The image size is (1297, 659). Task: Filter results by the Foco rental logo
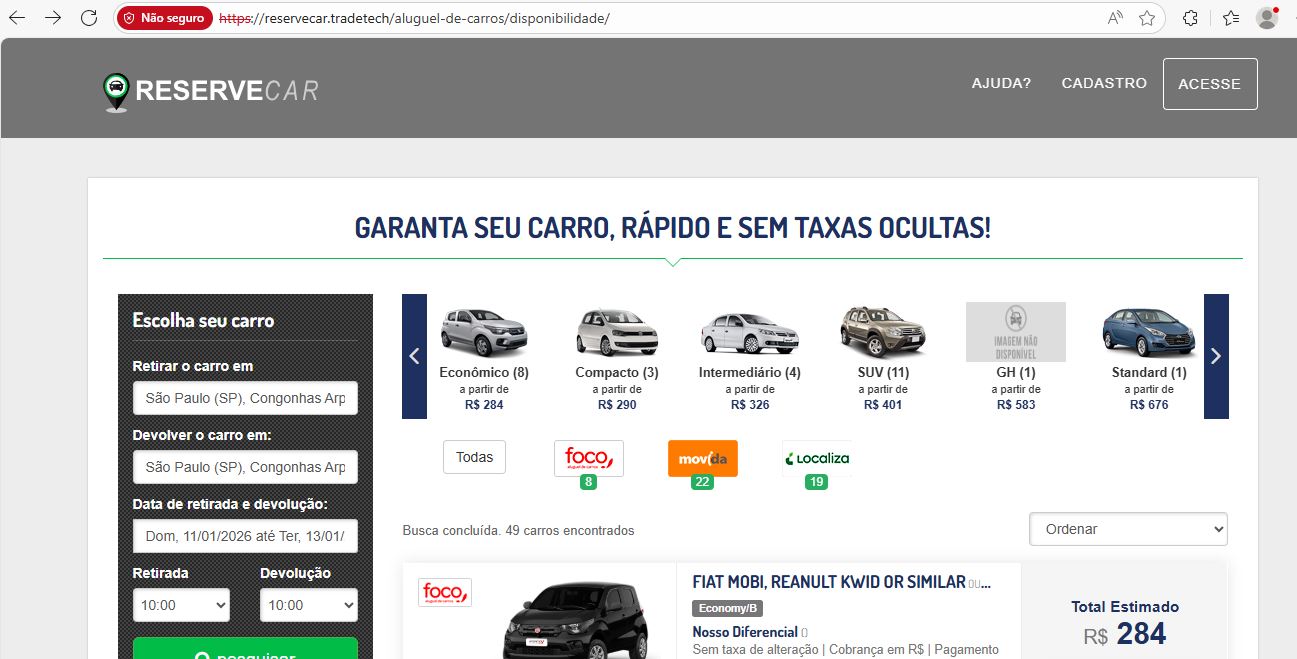[x=588, y=458]
